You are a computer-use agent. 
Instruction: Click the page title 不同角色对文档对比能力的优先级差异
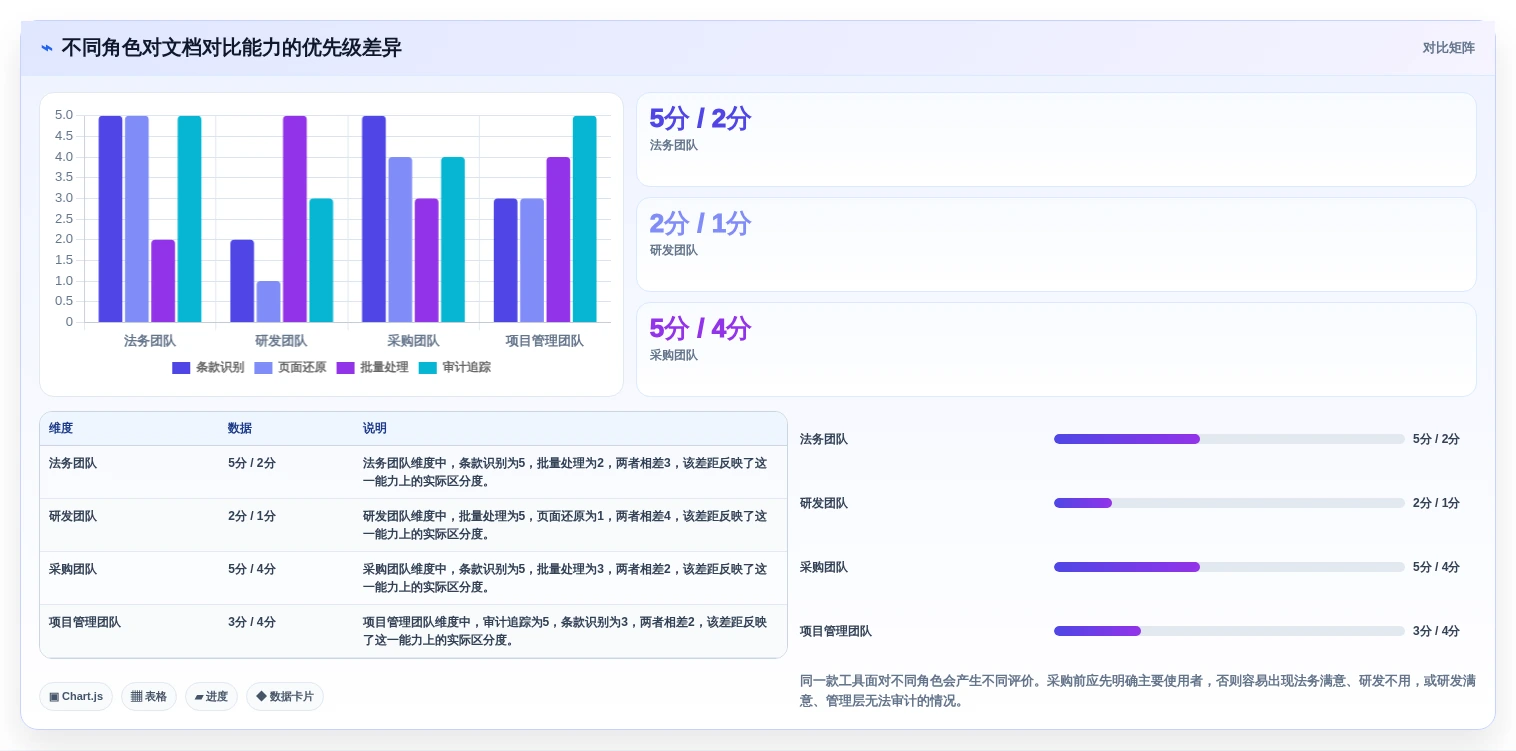[231, 48]
